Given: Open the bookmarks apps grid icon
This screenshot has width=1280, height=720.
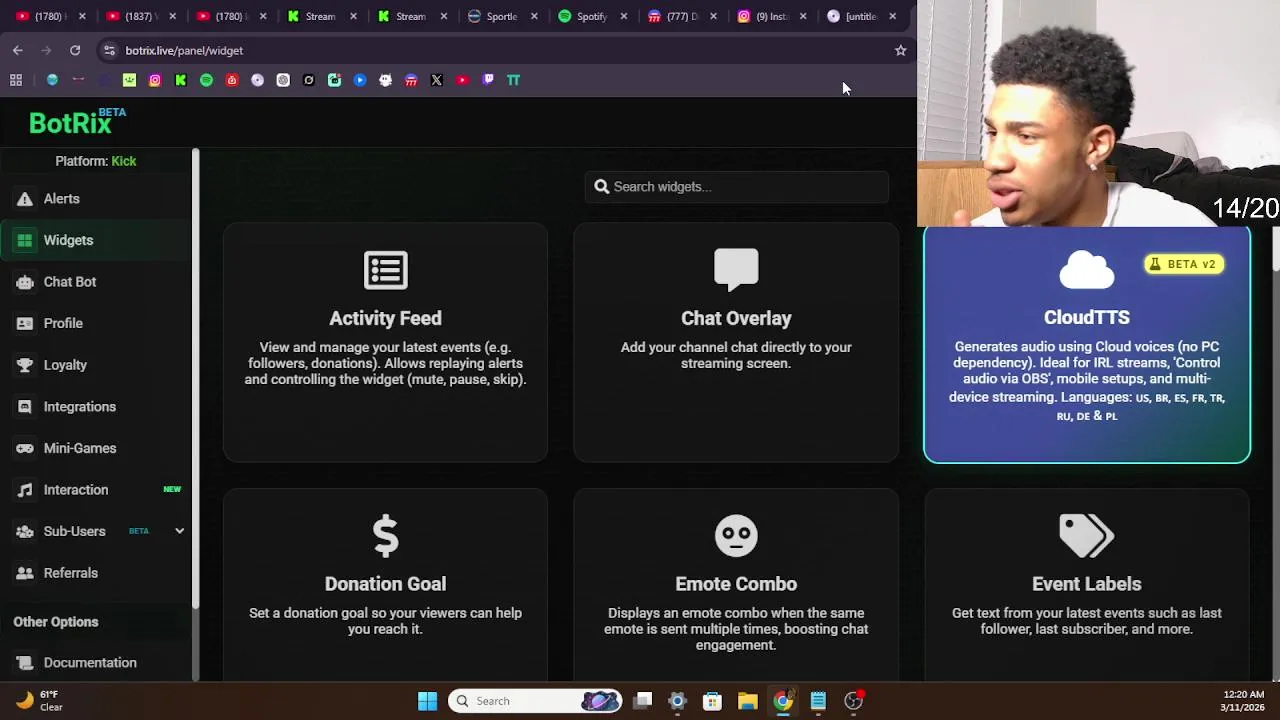Looking at the screenshot, I should pos(16,80).
